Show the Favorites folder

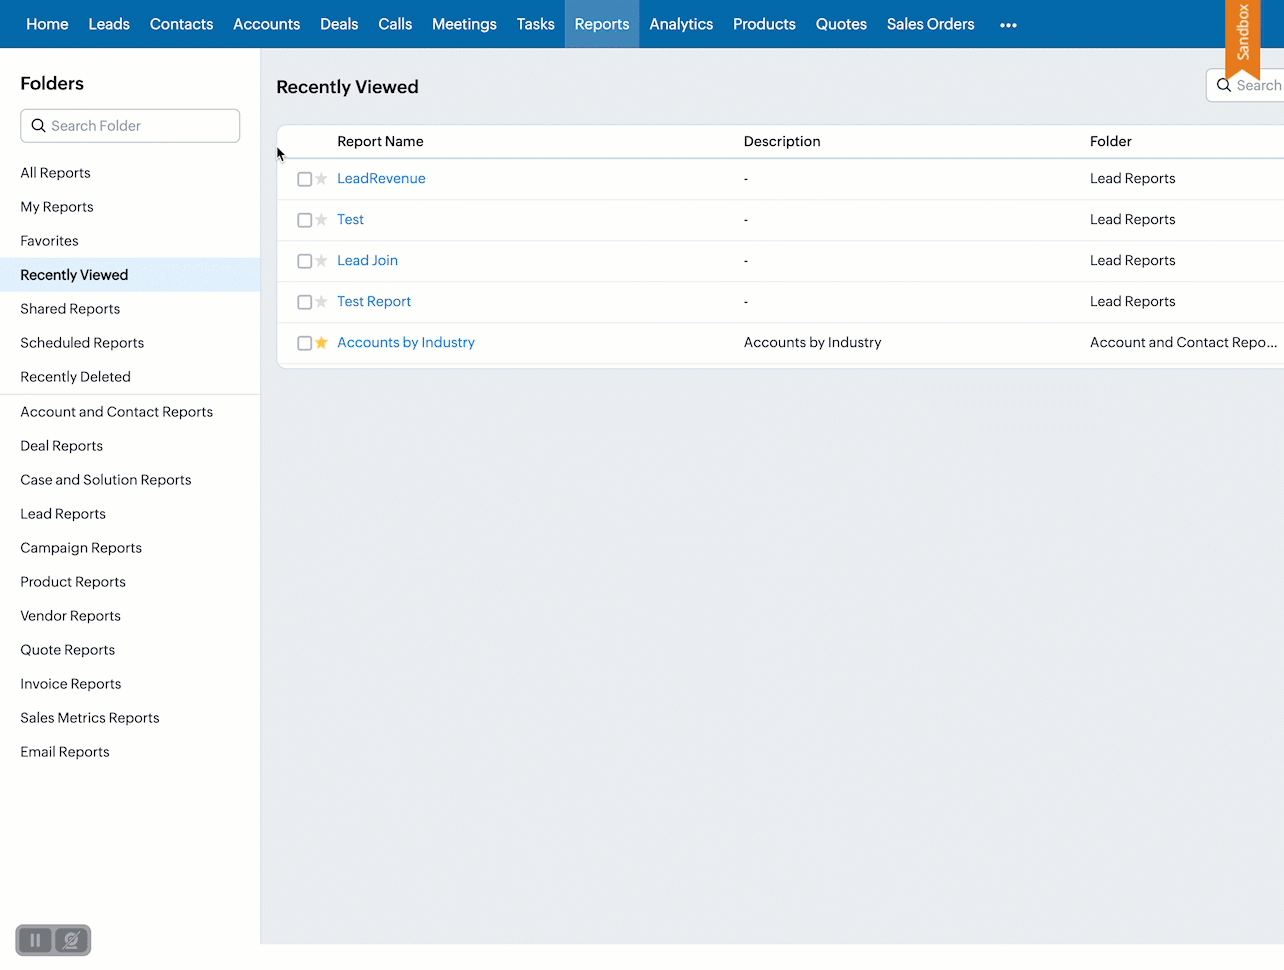[x=49, y=241]
